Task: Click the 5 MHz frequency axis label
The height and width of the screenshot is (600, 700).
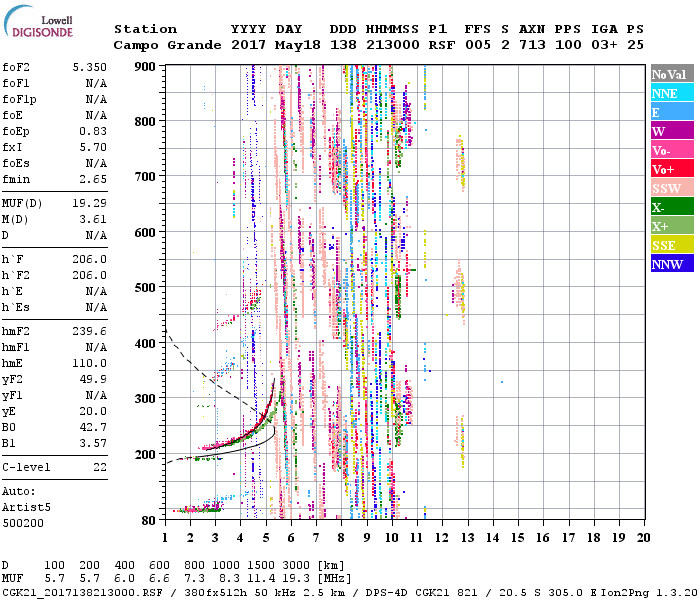Action: coord(266,538)
